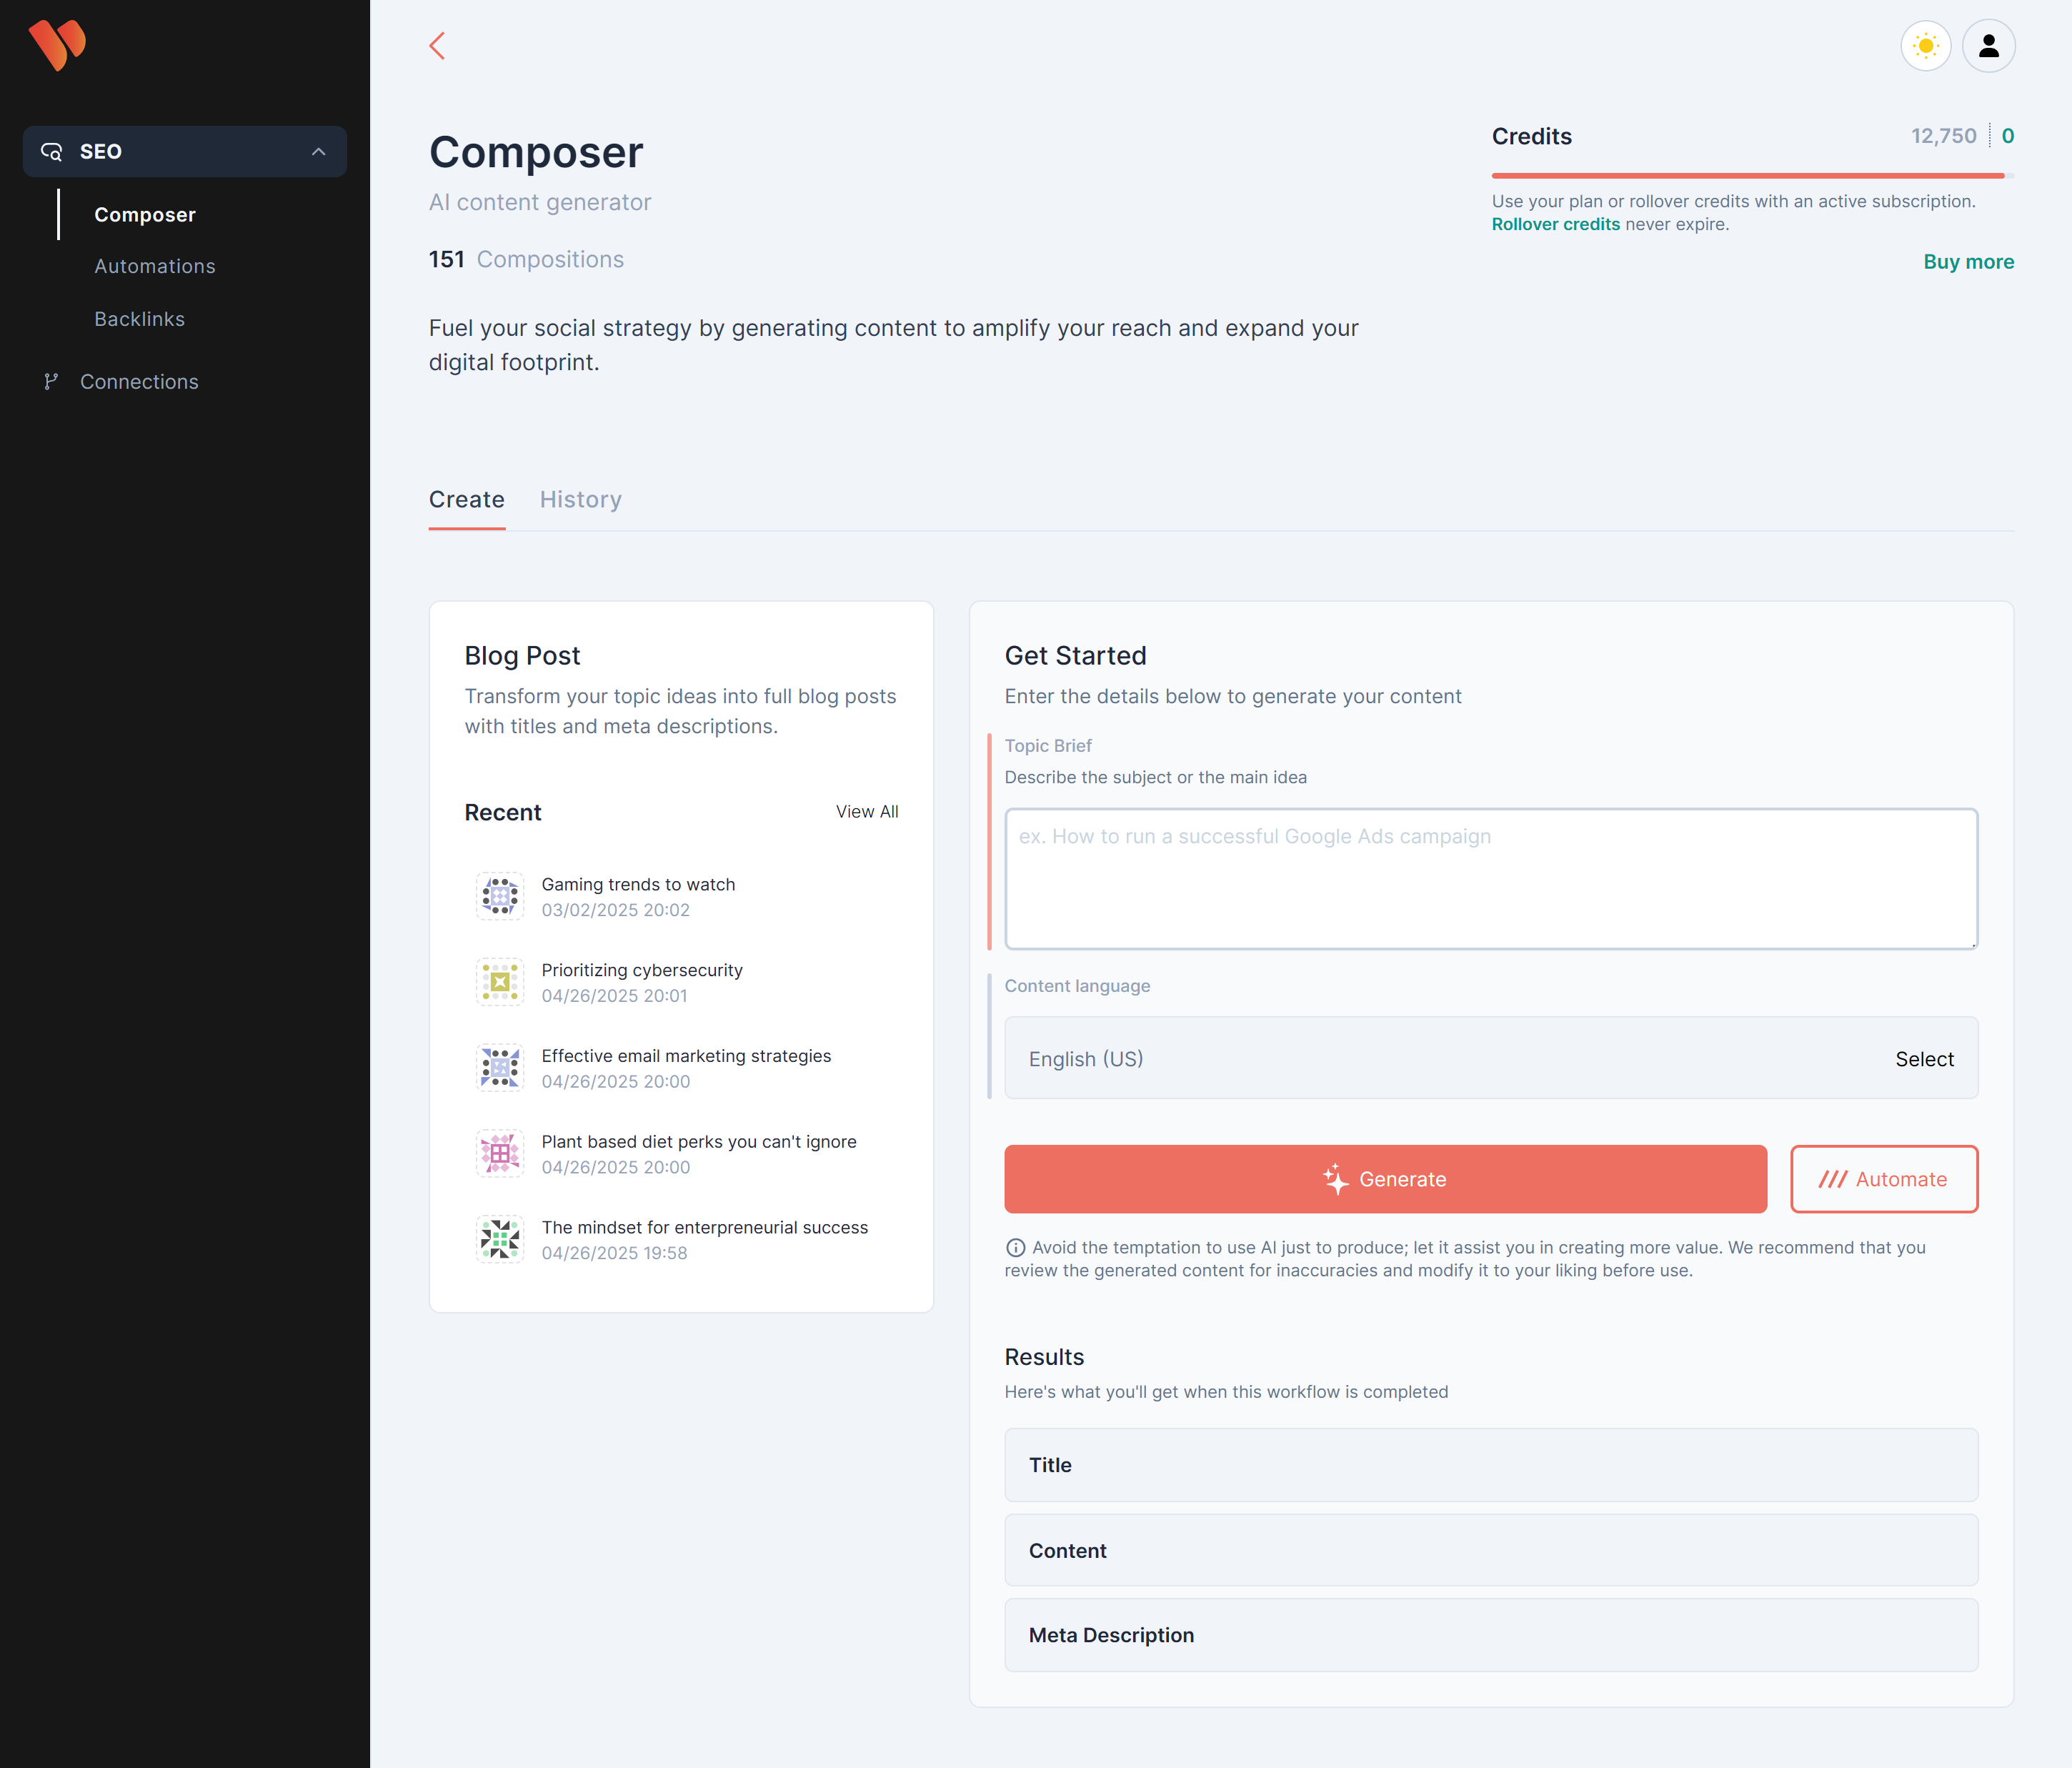Open 'Gaming trends to watch' composition

point(638,884)
